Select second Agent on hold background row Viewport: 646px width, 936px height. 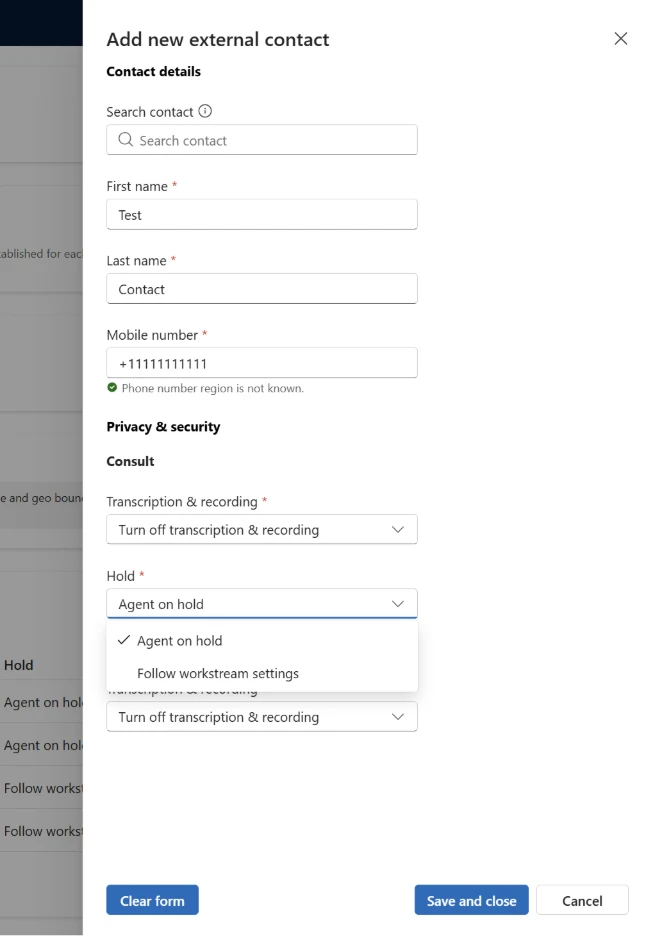point(42,745)
